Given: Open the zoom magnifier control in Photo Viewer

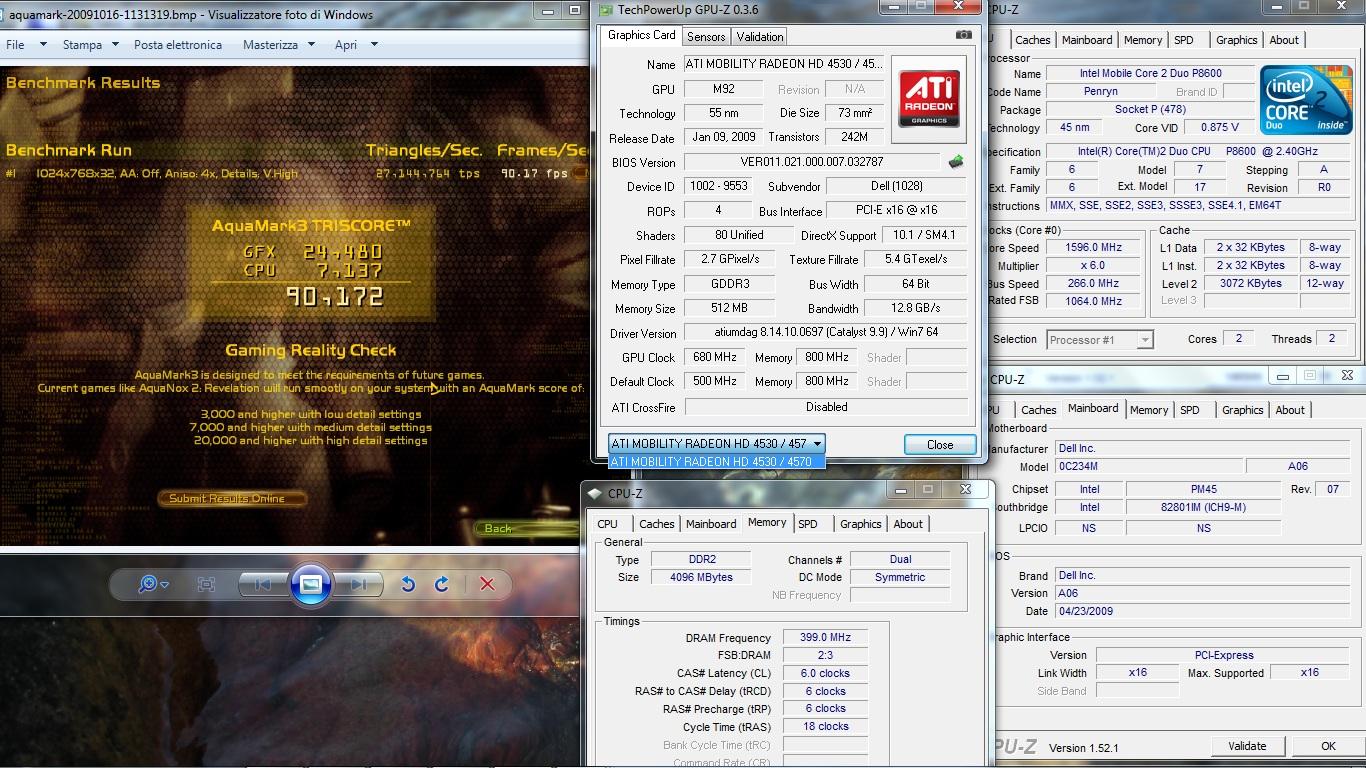Looking at the screenshot, I should click(153, 584).
